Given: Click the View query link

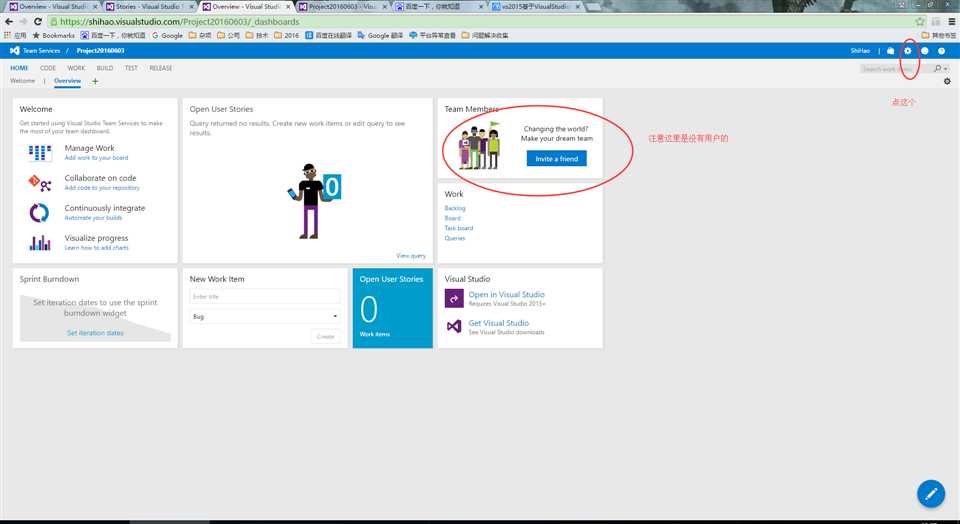Looking at the screenshot, I should pyautogui.click(x=411, y=256).
